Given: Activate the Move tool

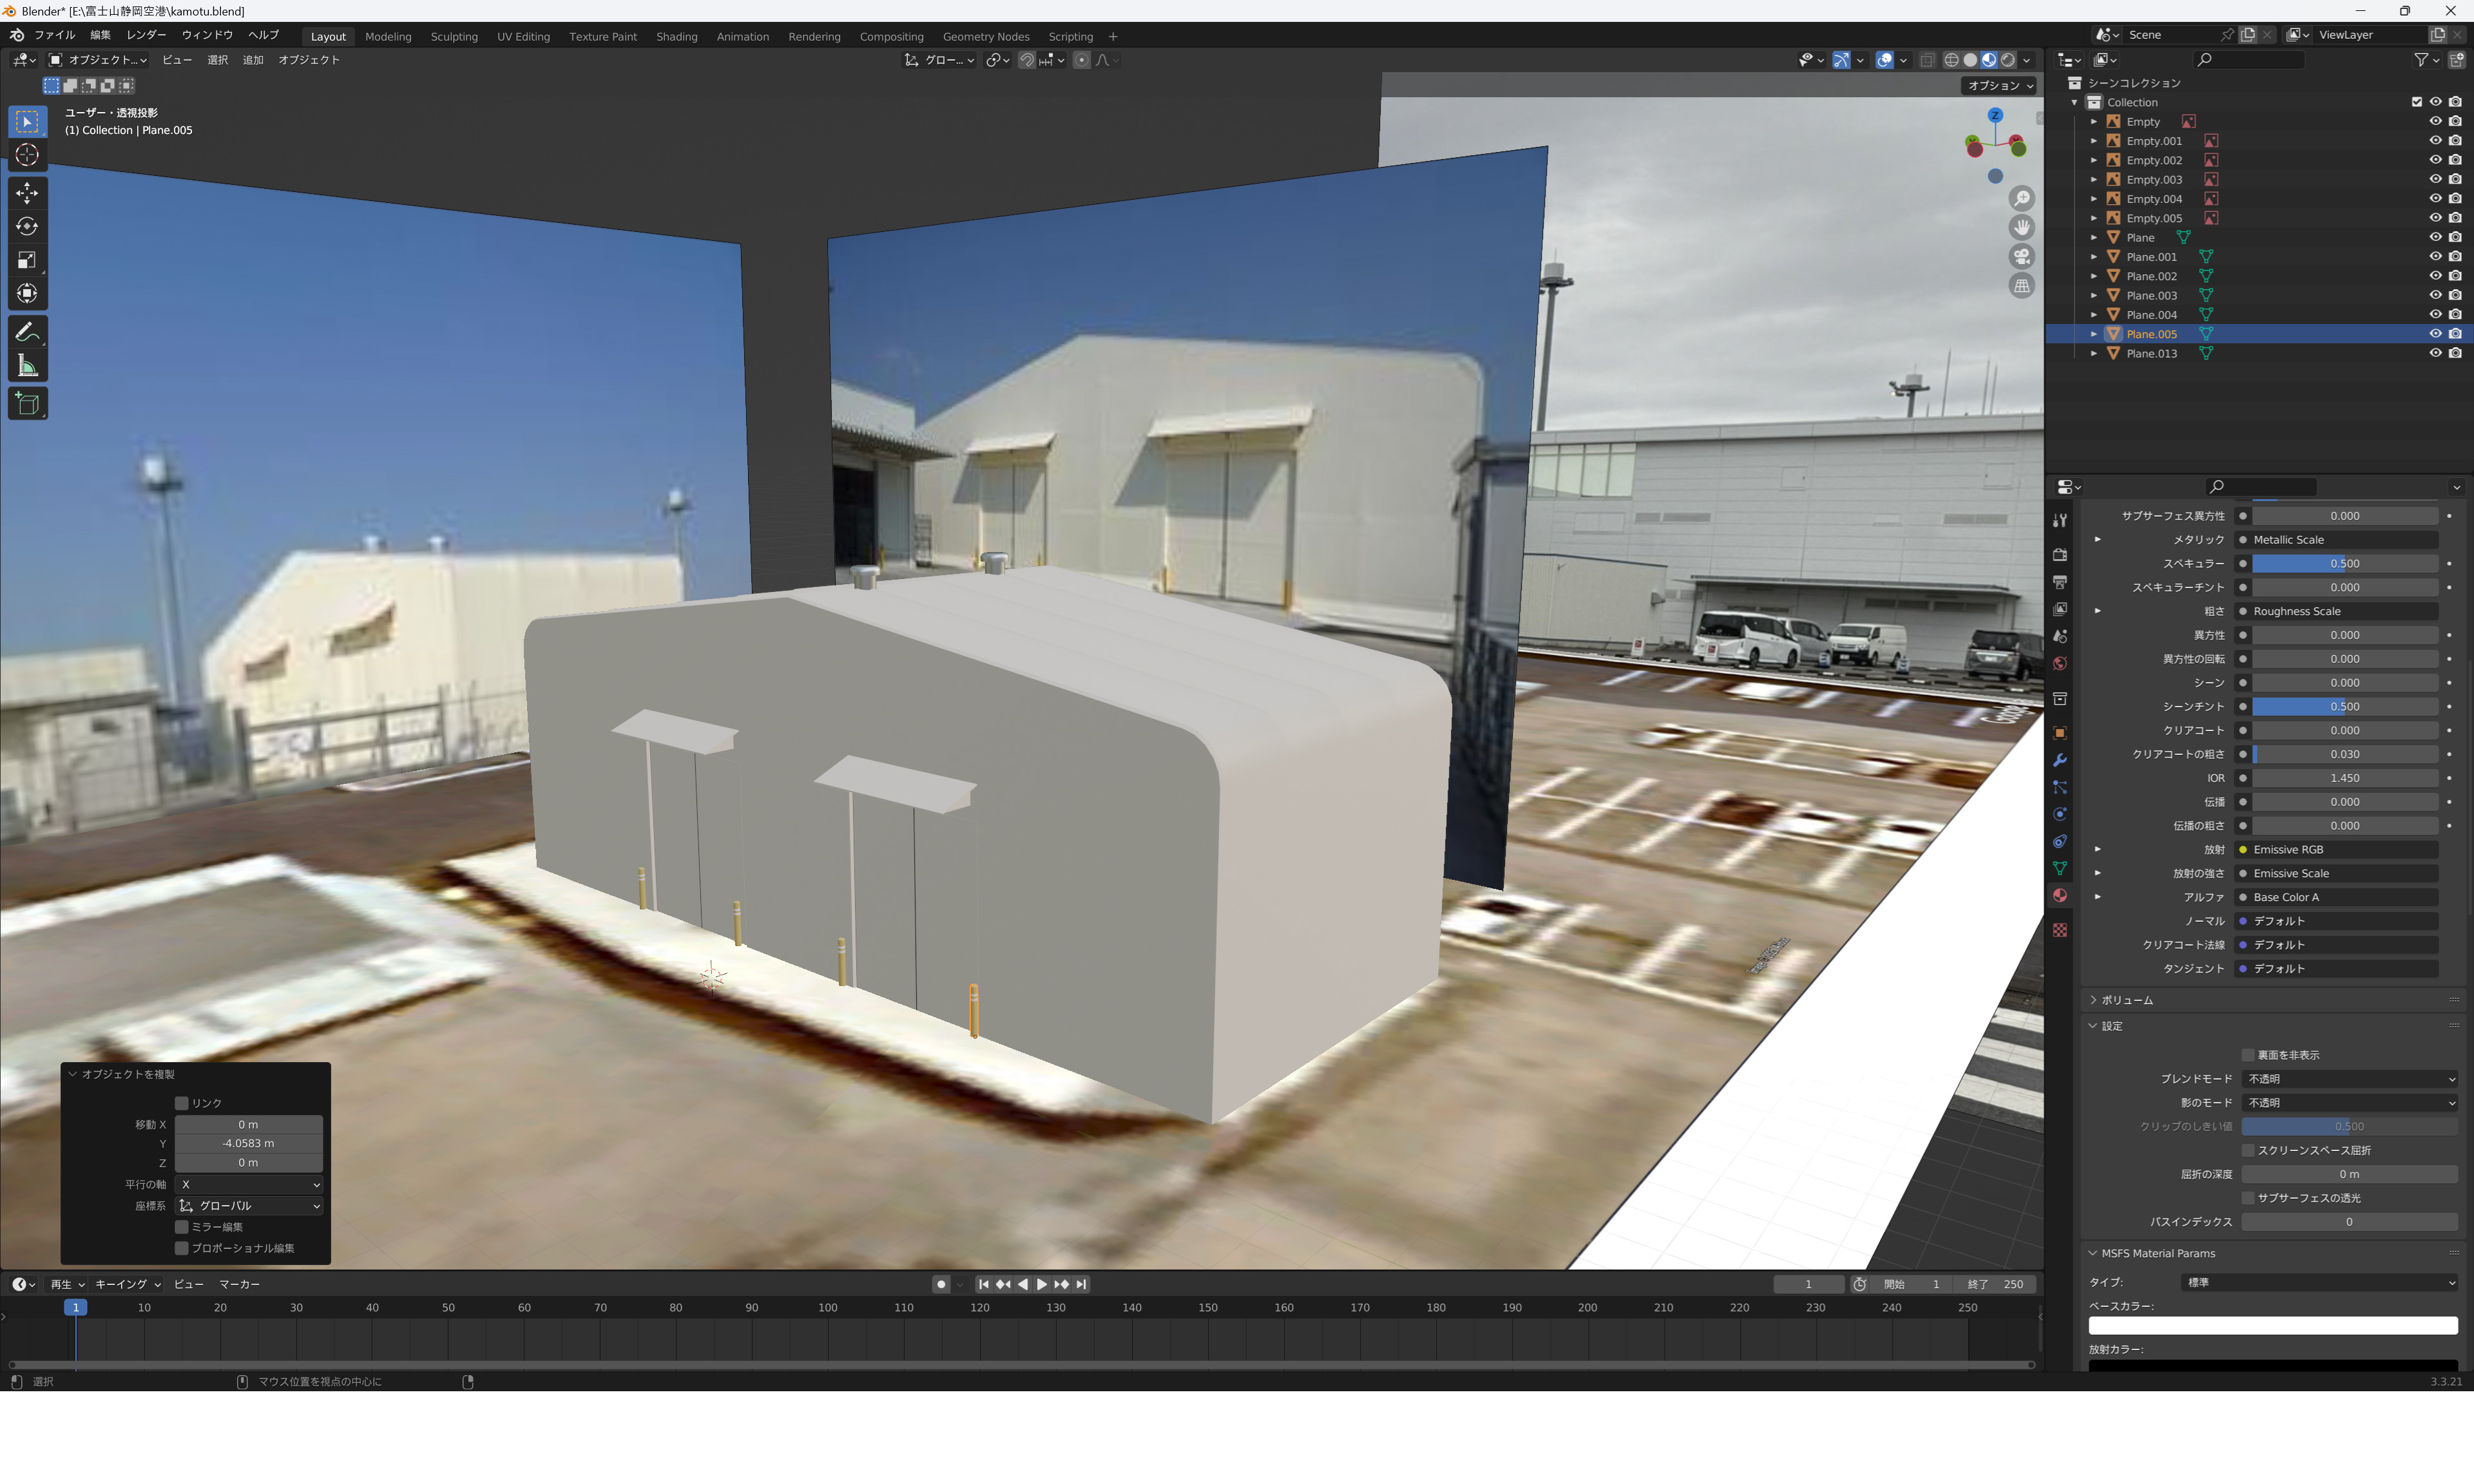Looking at the screenshot, I should pos(27,192).
